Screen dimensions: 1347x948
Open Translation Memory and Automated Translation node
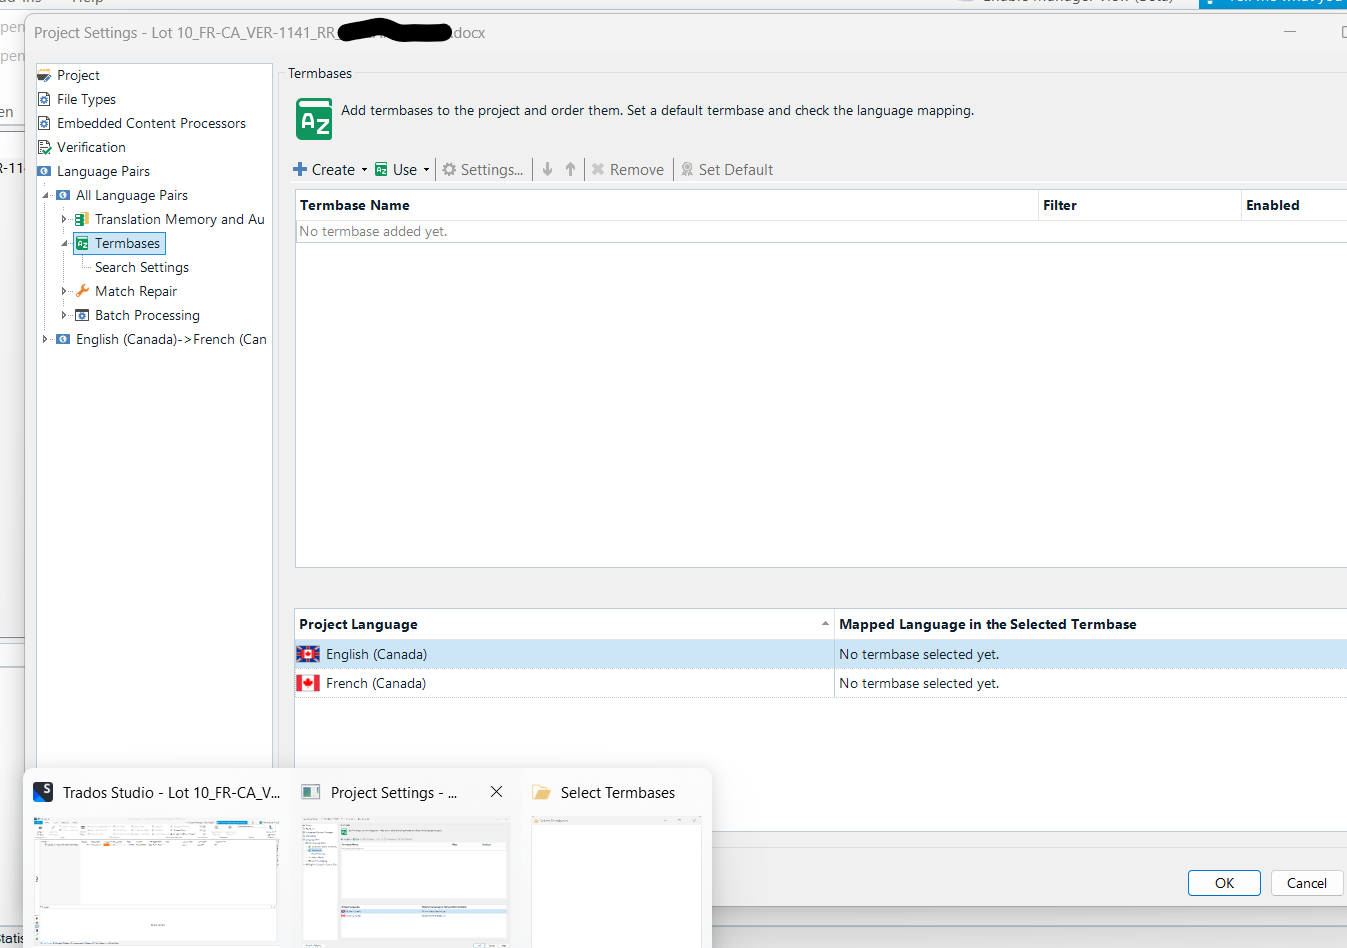tap(180, 219)
